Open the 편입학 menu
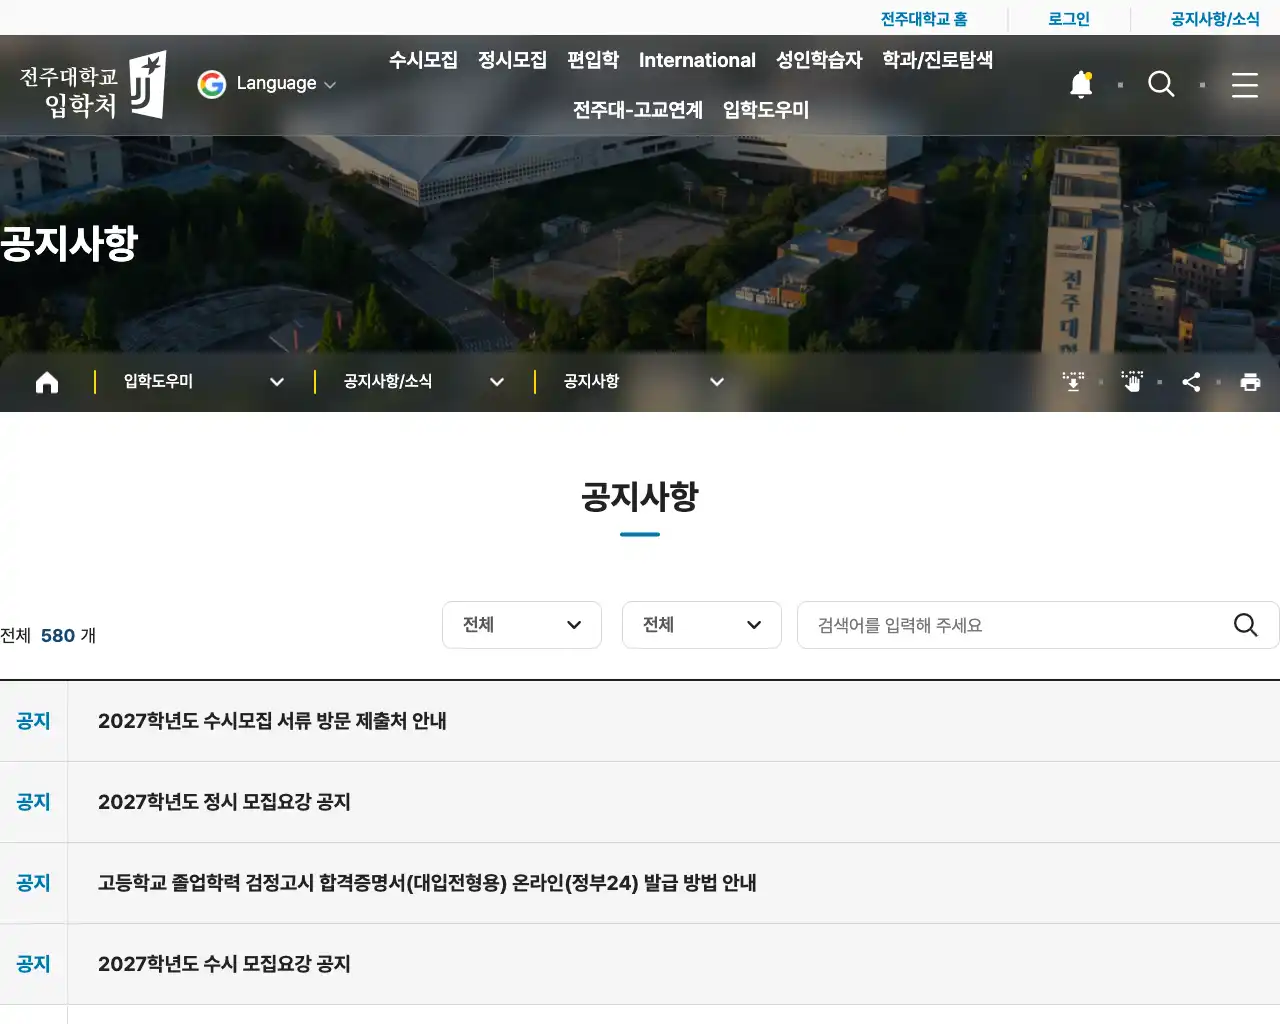The image size is (1280, 1024). point(593,60)
